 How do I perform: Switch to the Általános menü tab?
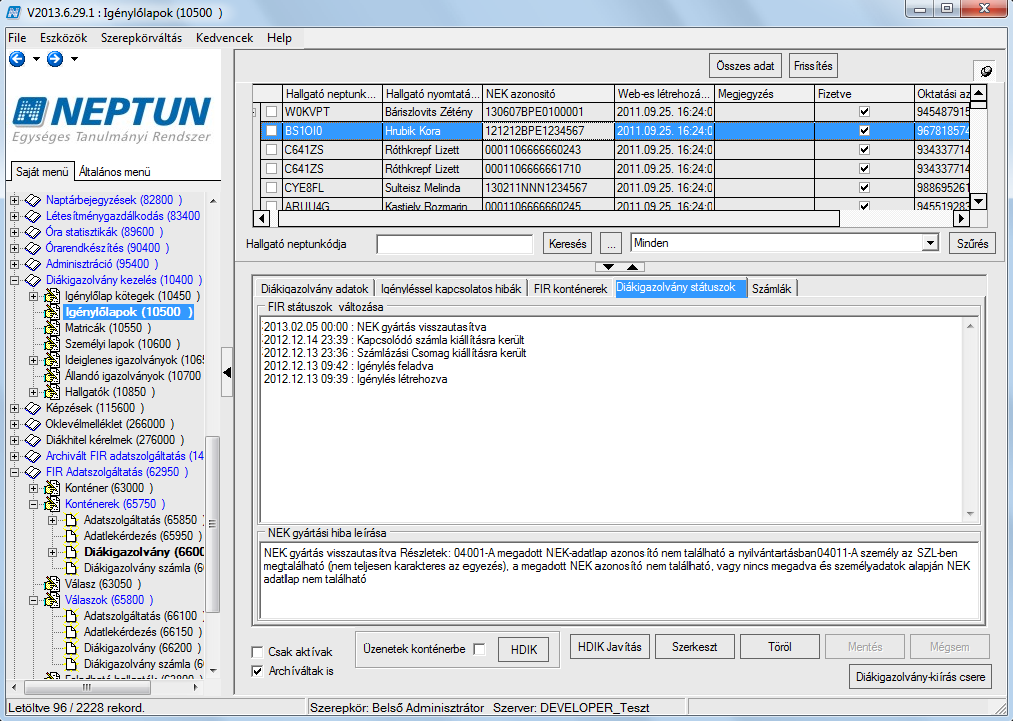[115, 172]
